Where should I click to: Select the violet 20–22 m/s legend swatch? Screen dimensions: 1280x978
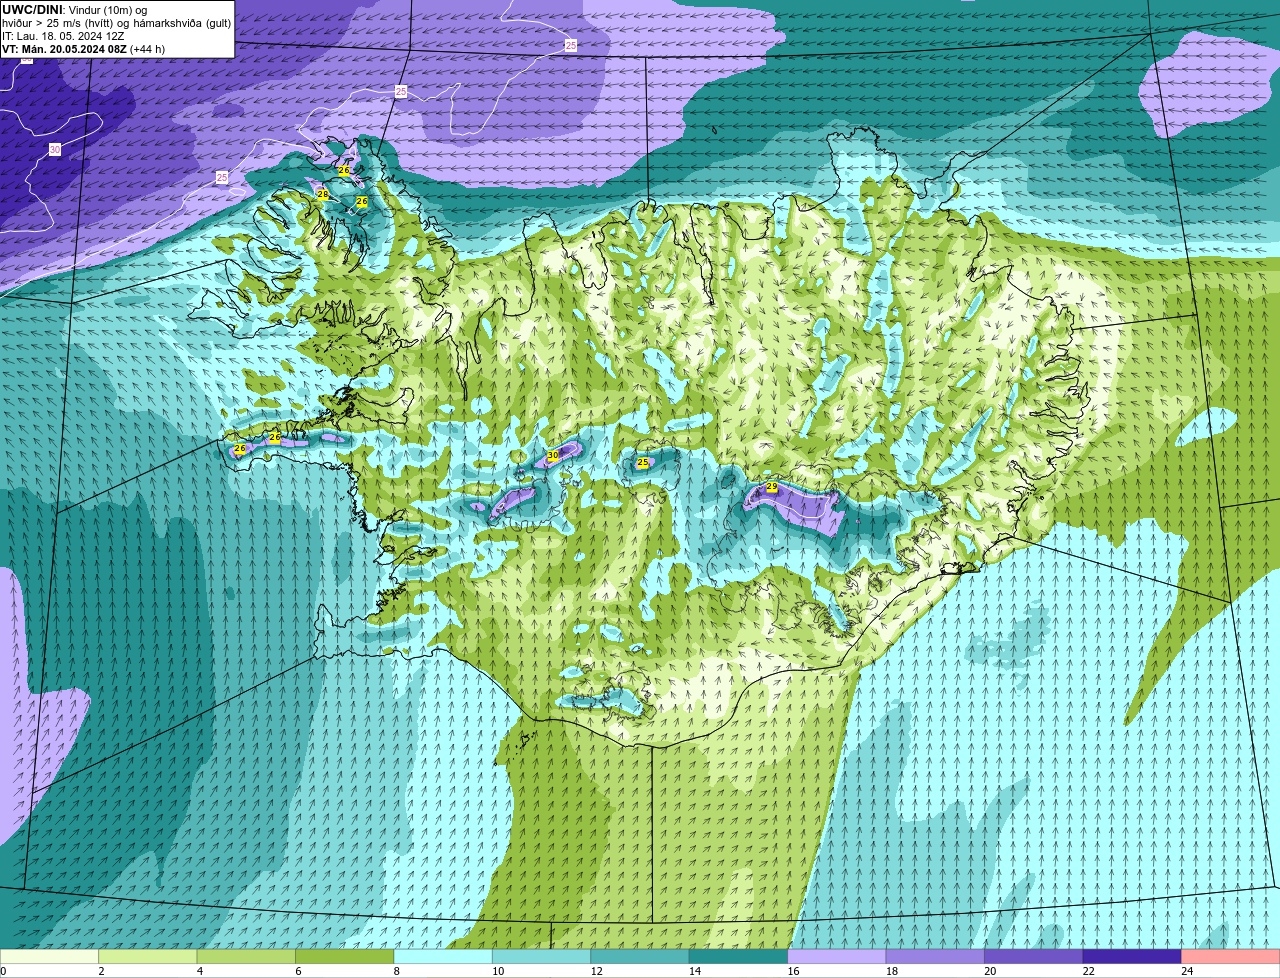[x=1034, y=957]
